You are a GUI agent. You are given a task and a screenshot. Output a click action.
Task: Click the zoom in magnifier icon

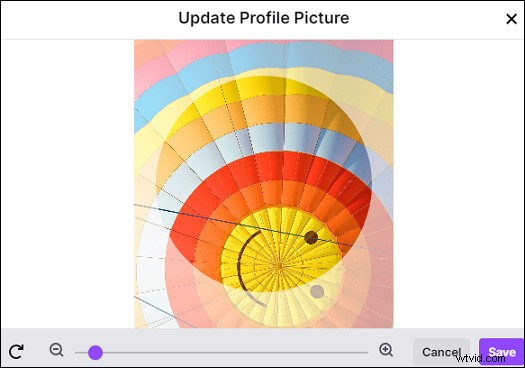[x=386, y=350]
